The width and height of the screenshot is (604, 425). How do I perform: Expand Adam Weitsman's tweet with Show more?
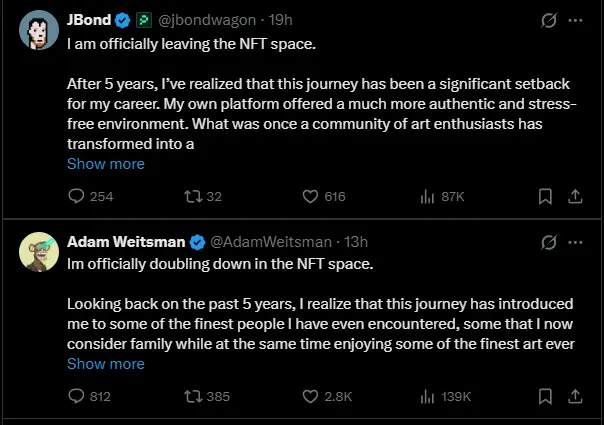coord(105,364)
